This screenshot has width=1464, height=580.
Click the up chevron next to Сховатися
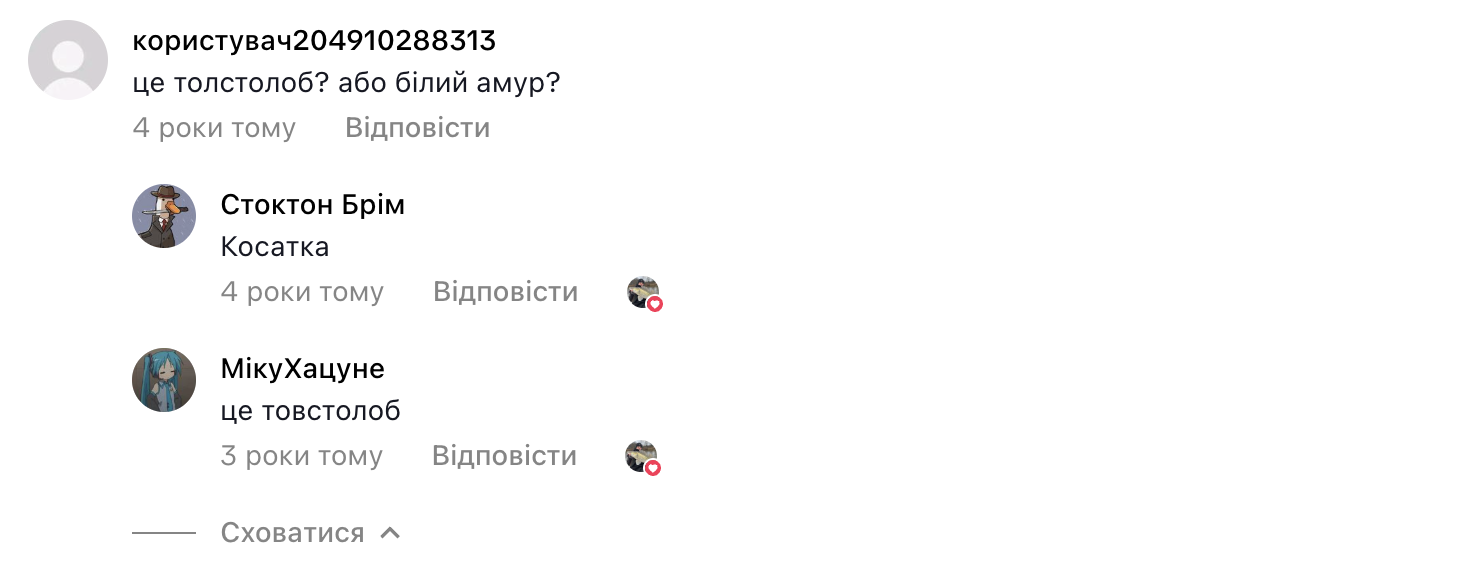tap(391, 533)
